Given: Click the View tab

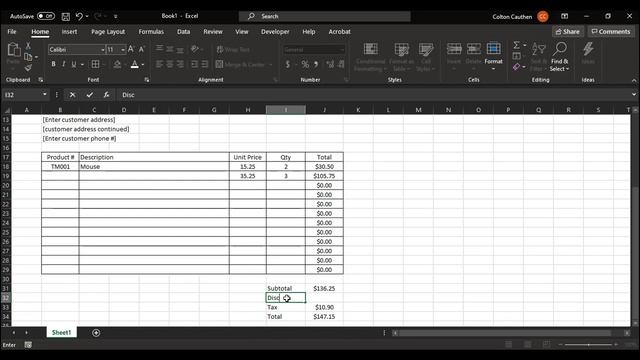Looking at the screenshot, I should (242, 32).
